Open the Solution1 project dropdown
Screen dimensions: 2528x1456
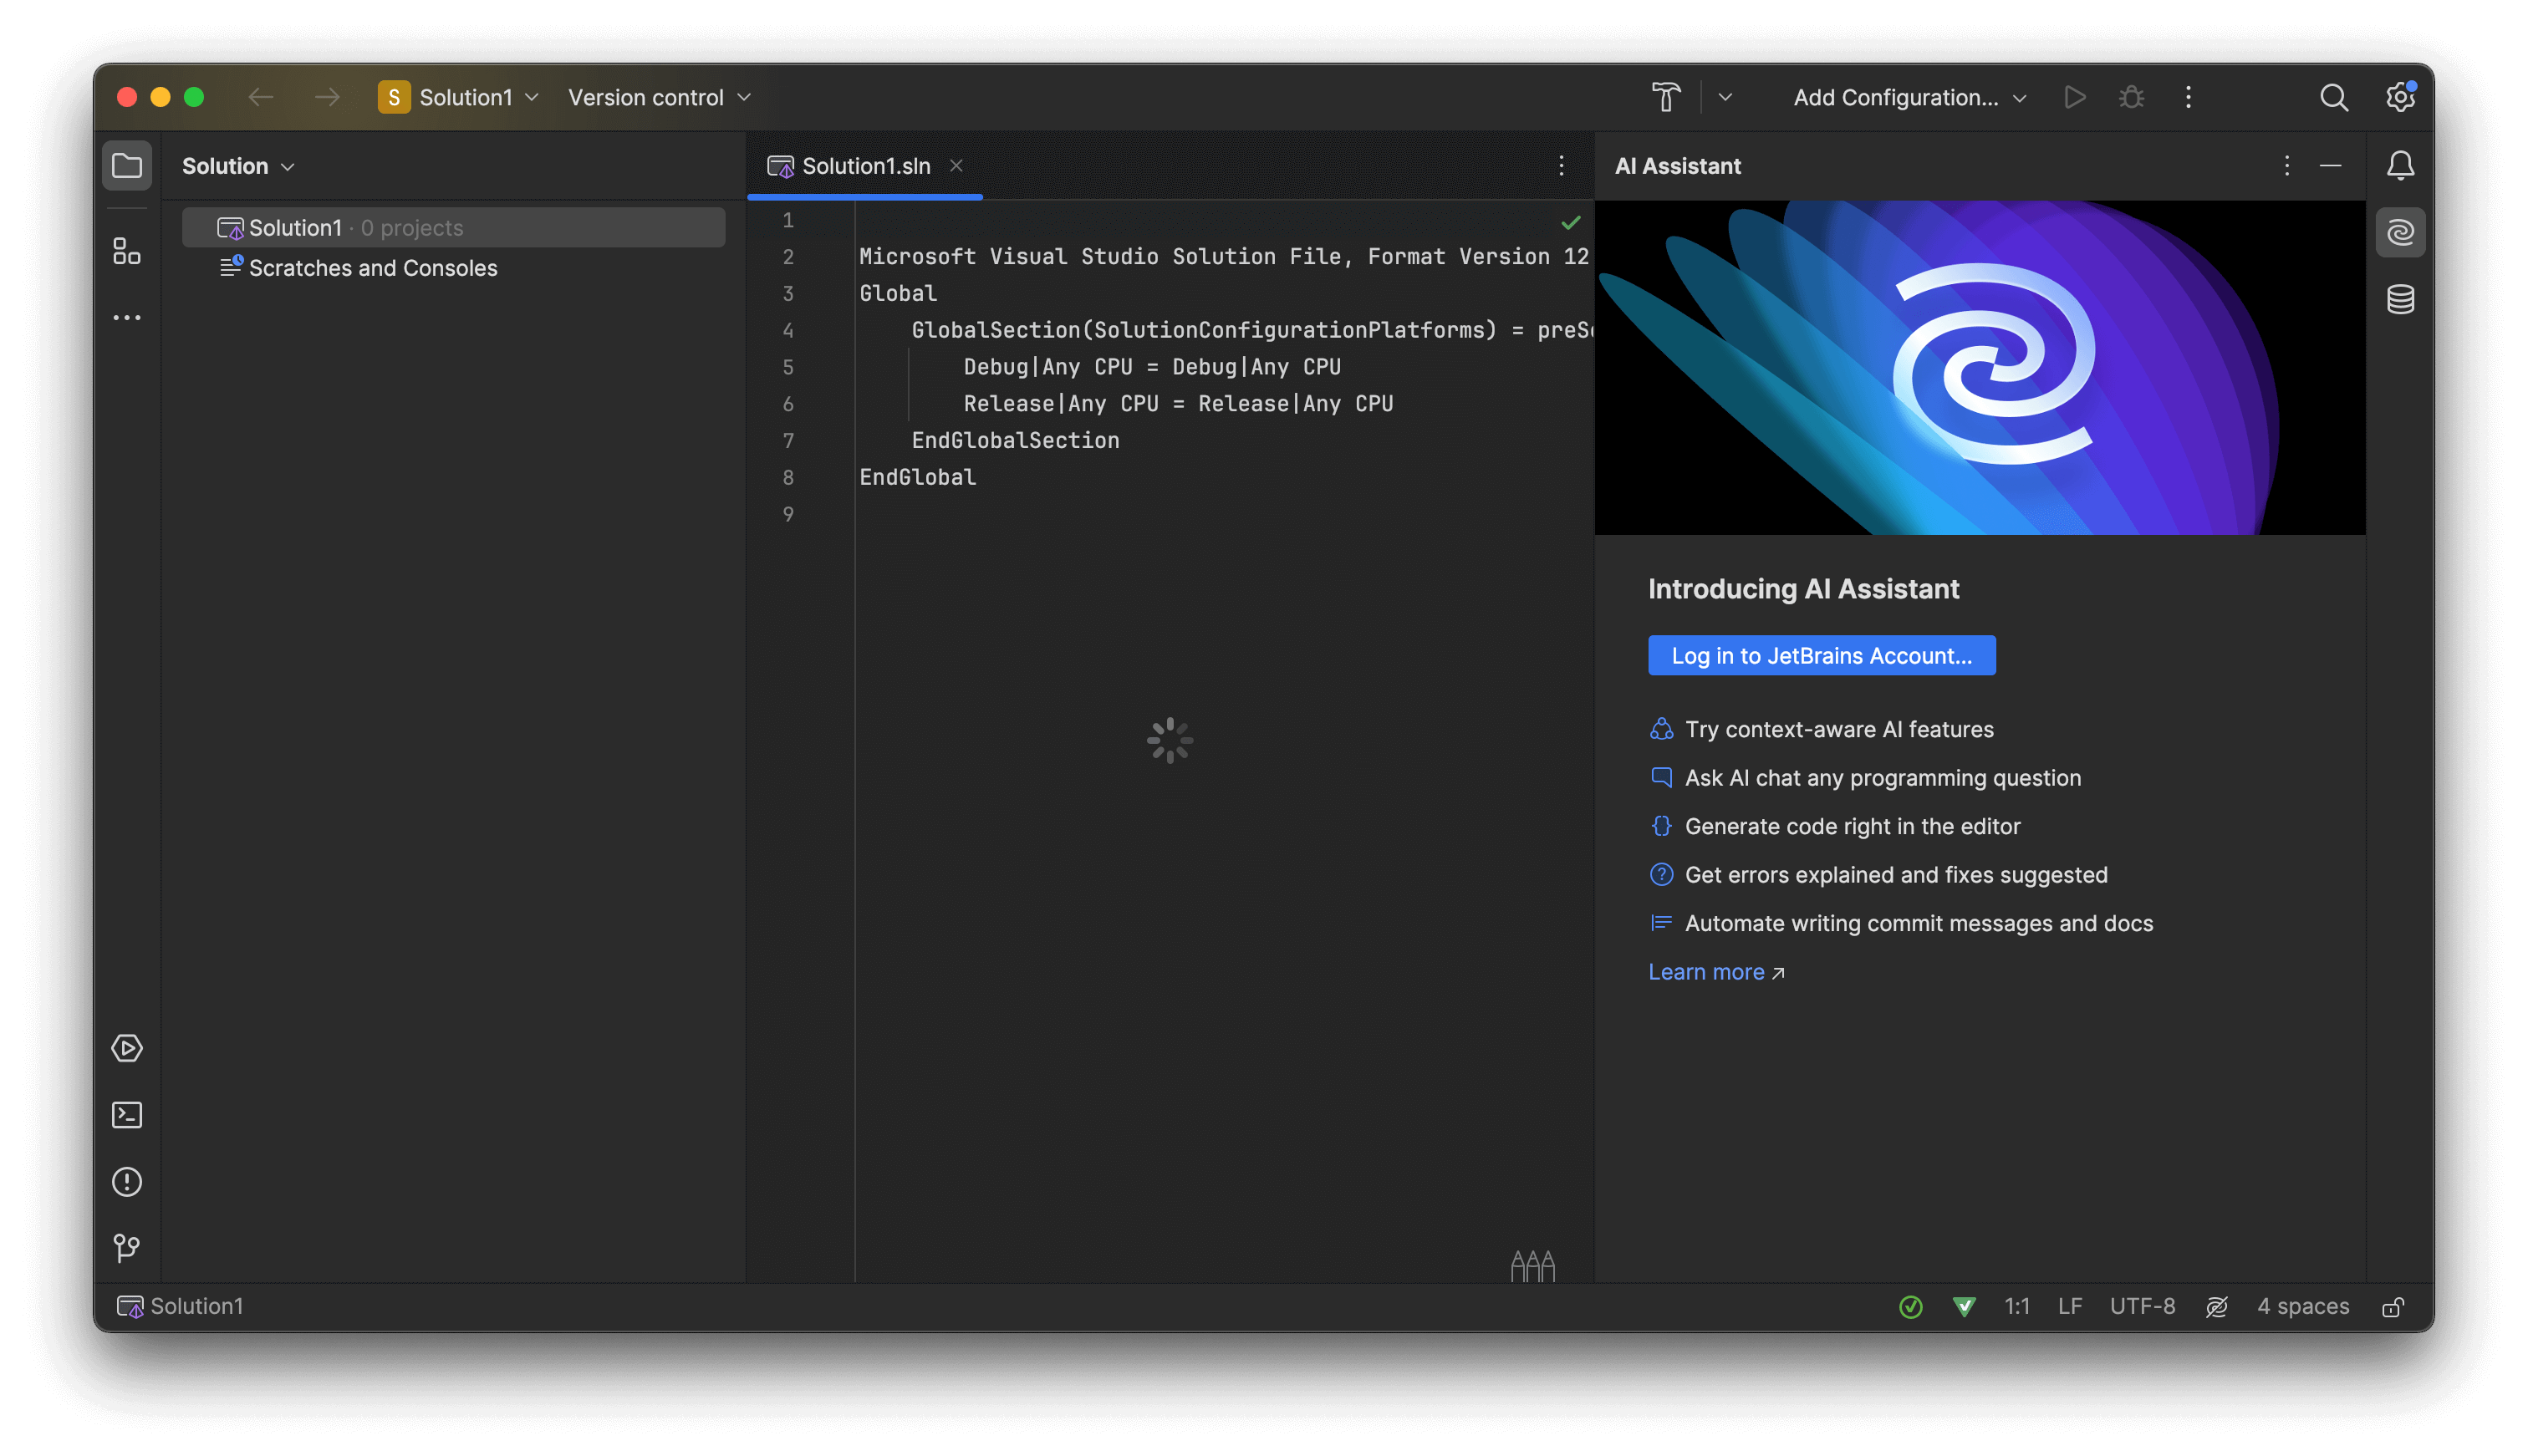pos(459,97)
